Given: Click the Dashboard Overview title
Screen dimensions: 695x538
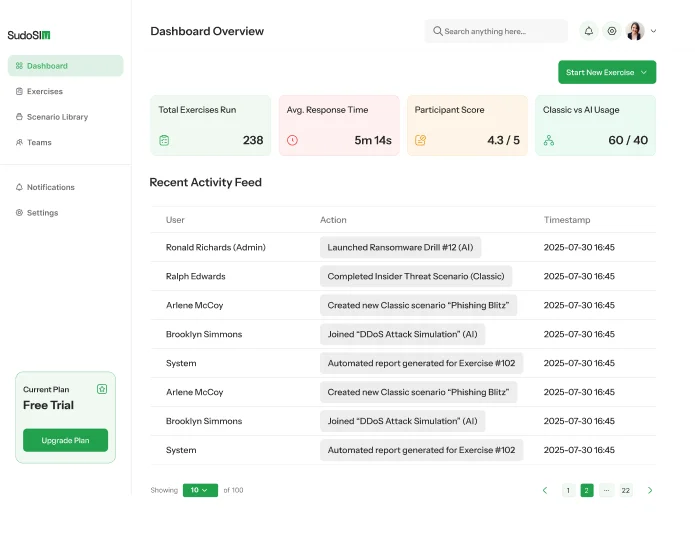Looking at the screenshot, I should coord(207,31).
